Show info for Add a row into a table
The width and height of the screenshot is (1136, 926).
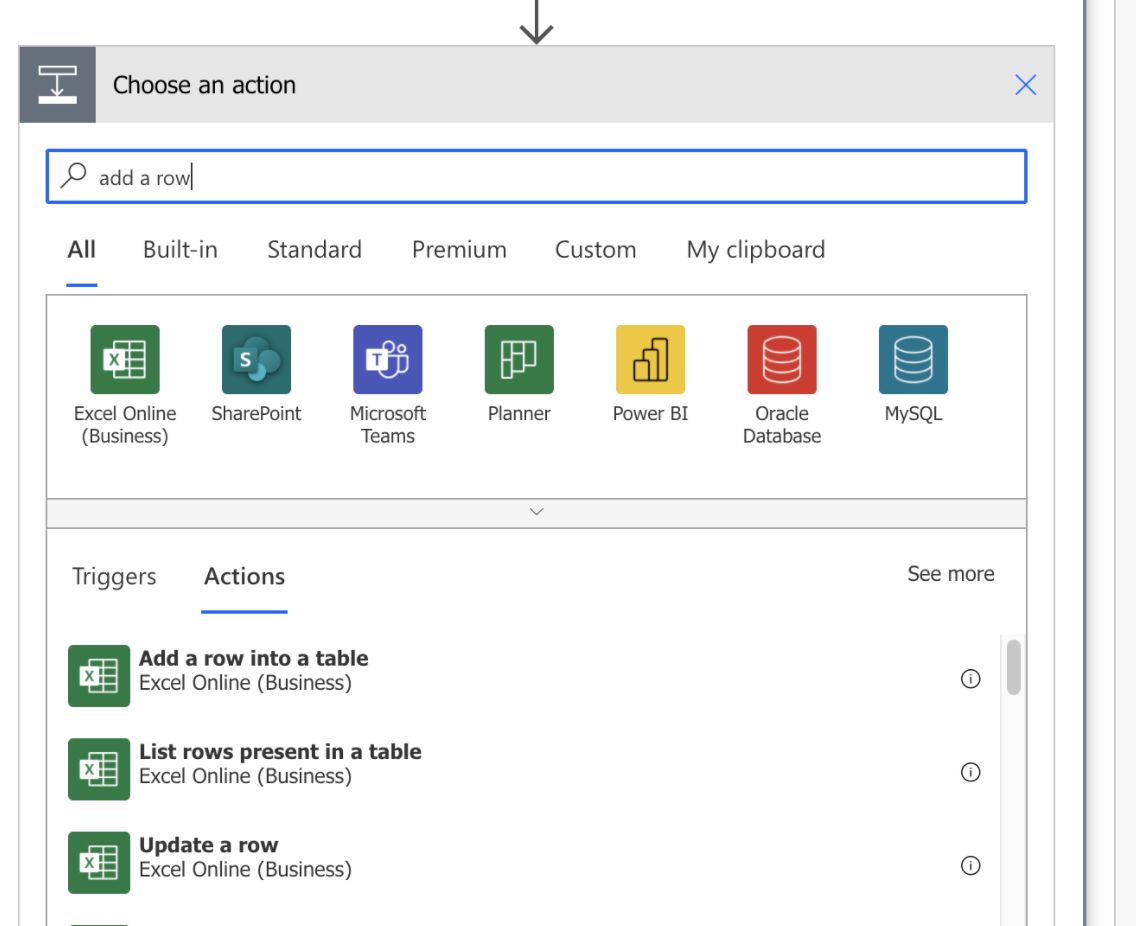(970, 679)
